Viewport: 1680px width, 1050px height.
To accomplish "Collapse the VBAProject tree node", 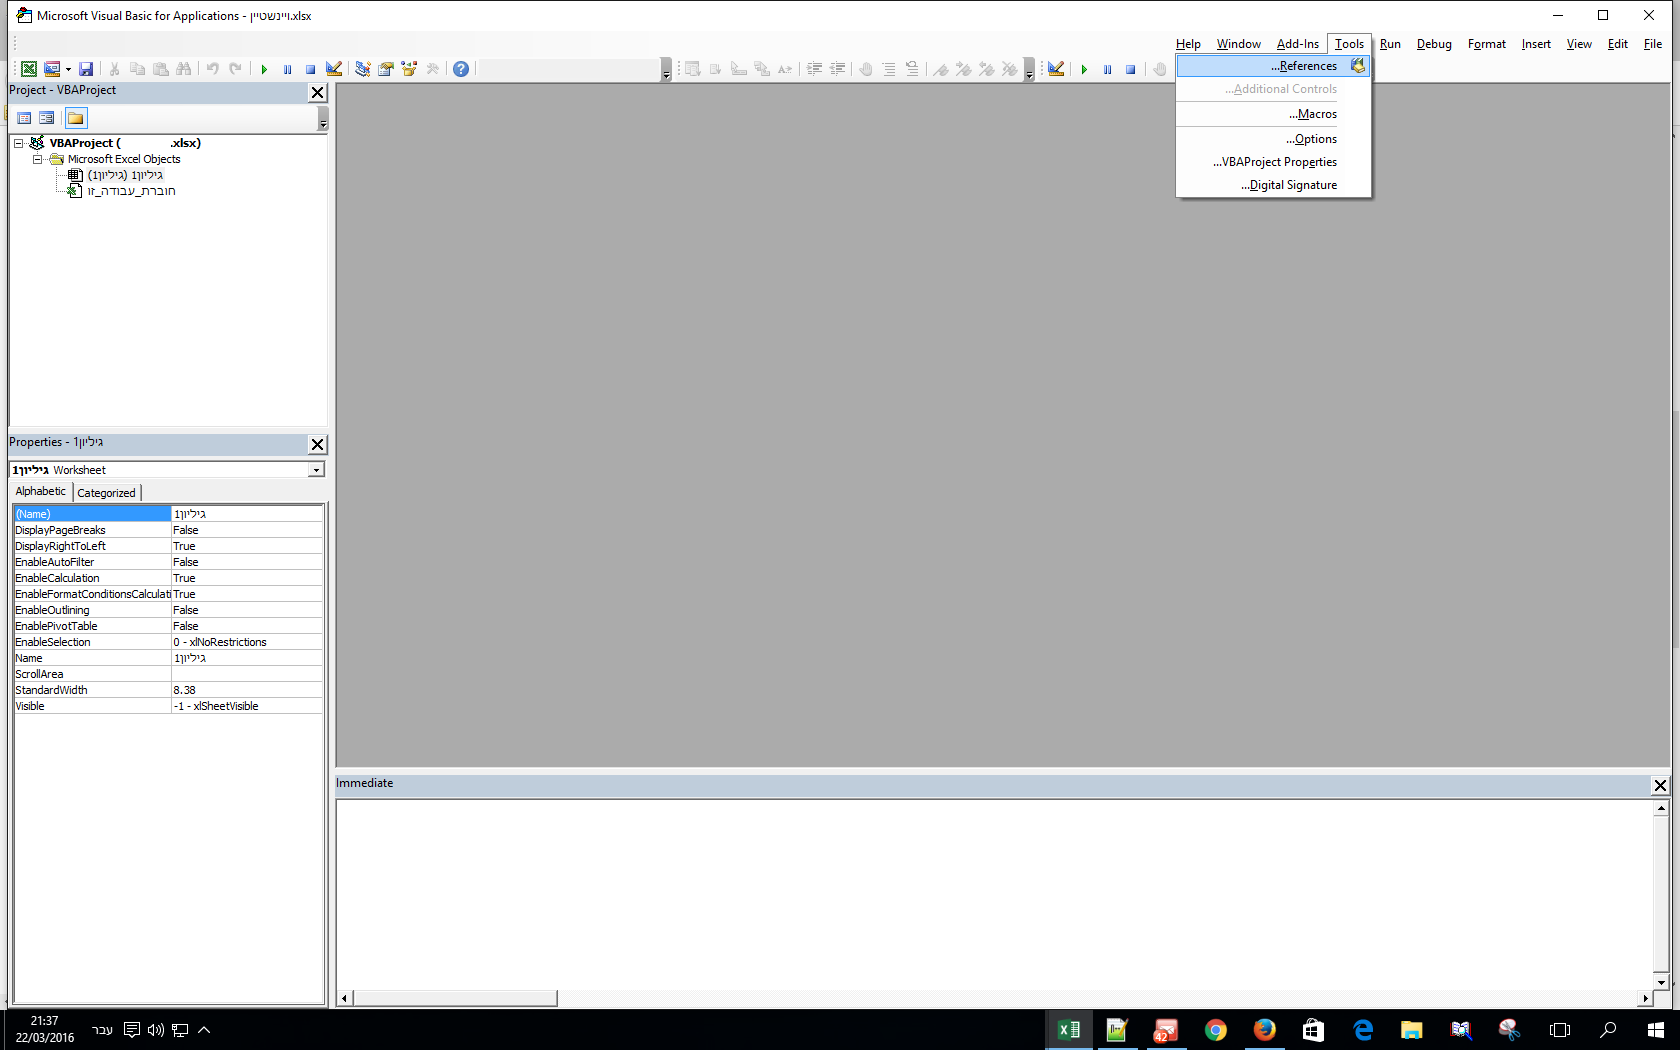I will point(18,143).
